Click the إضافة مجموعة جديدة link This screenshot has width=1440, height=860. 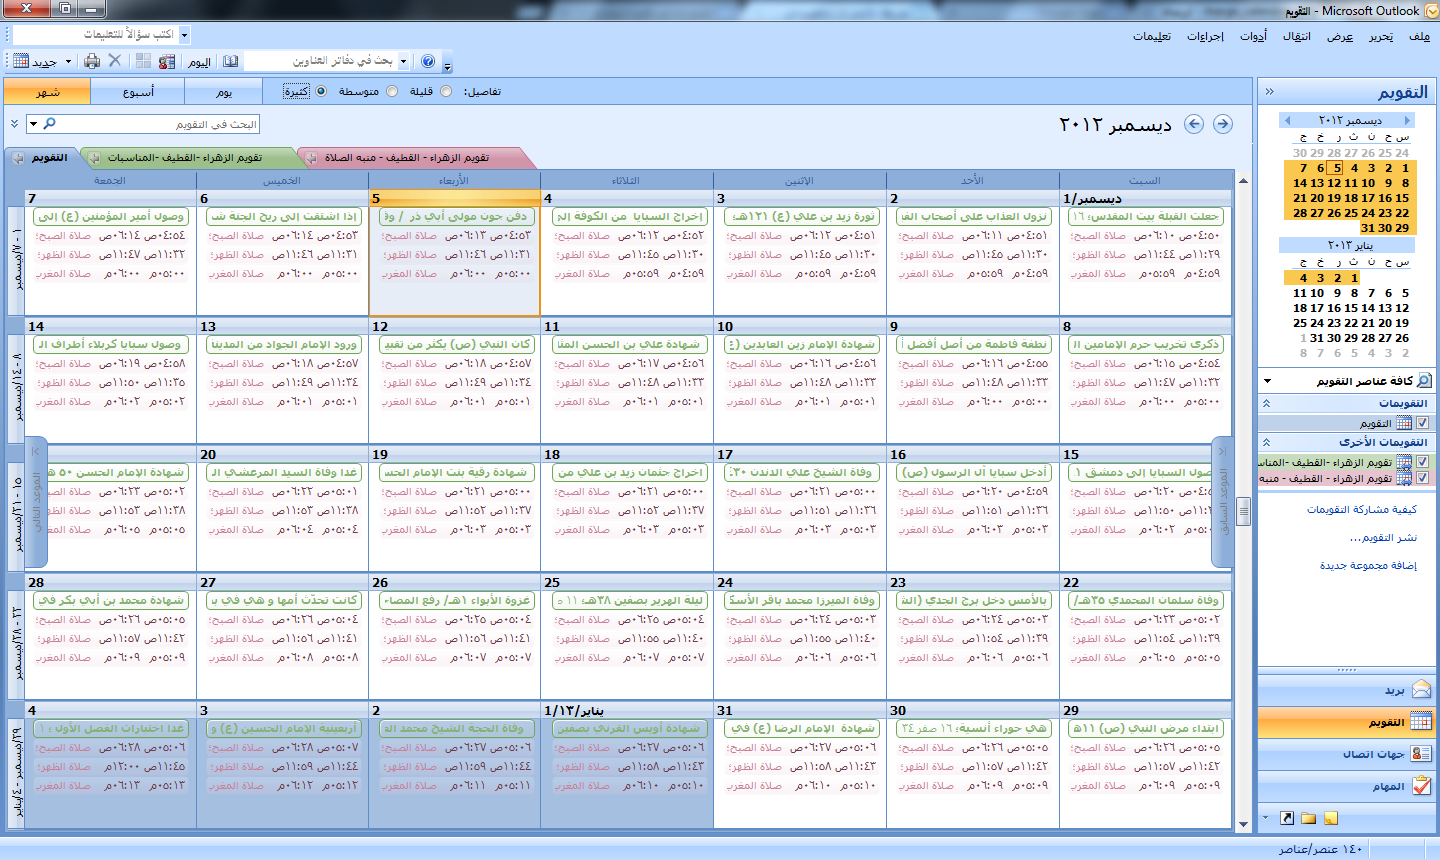[x=1368, y=566]
